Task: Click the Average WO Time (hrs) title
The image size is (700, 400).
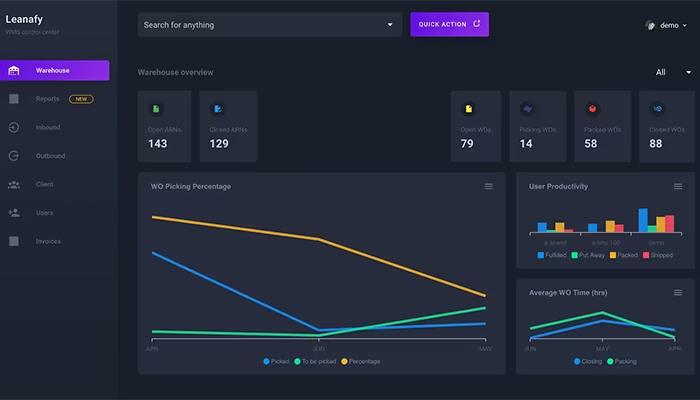Action: [x=568, y=293]
